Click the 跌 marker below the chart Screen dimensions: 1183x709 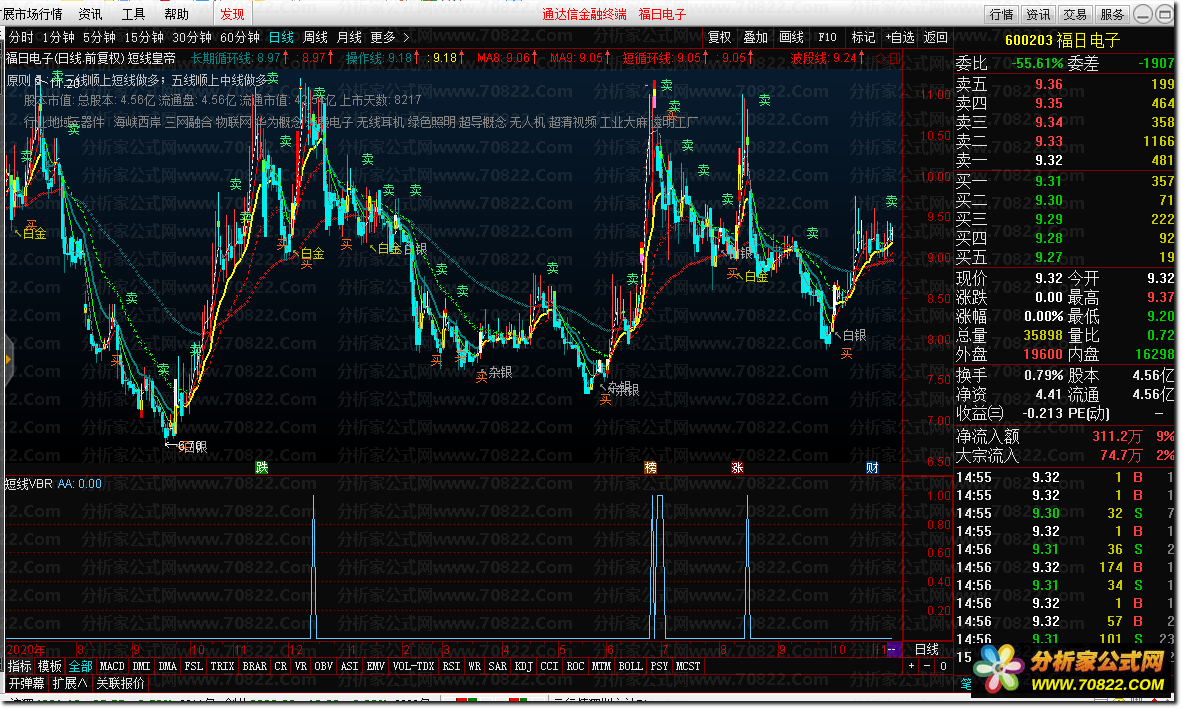click(262, 468)
